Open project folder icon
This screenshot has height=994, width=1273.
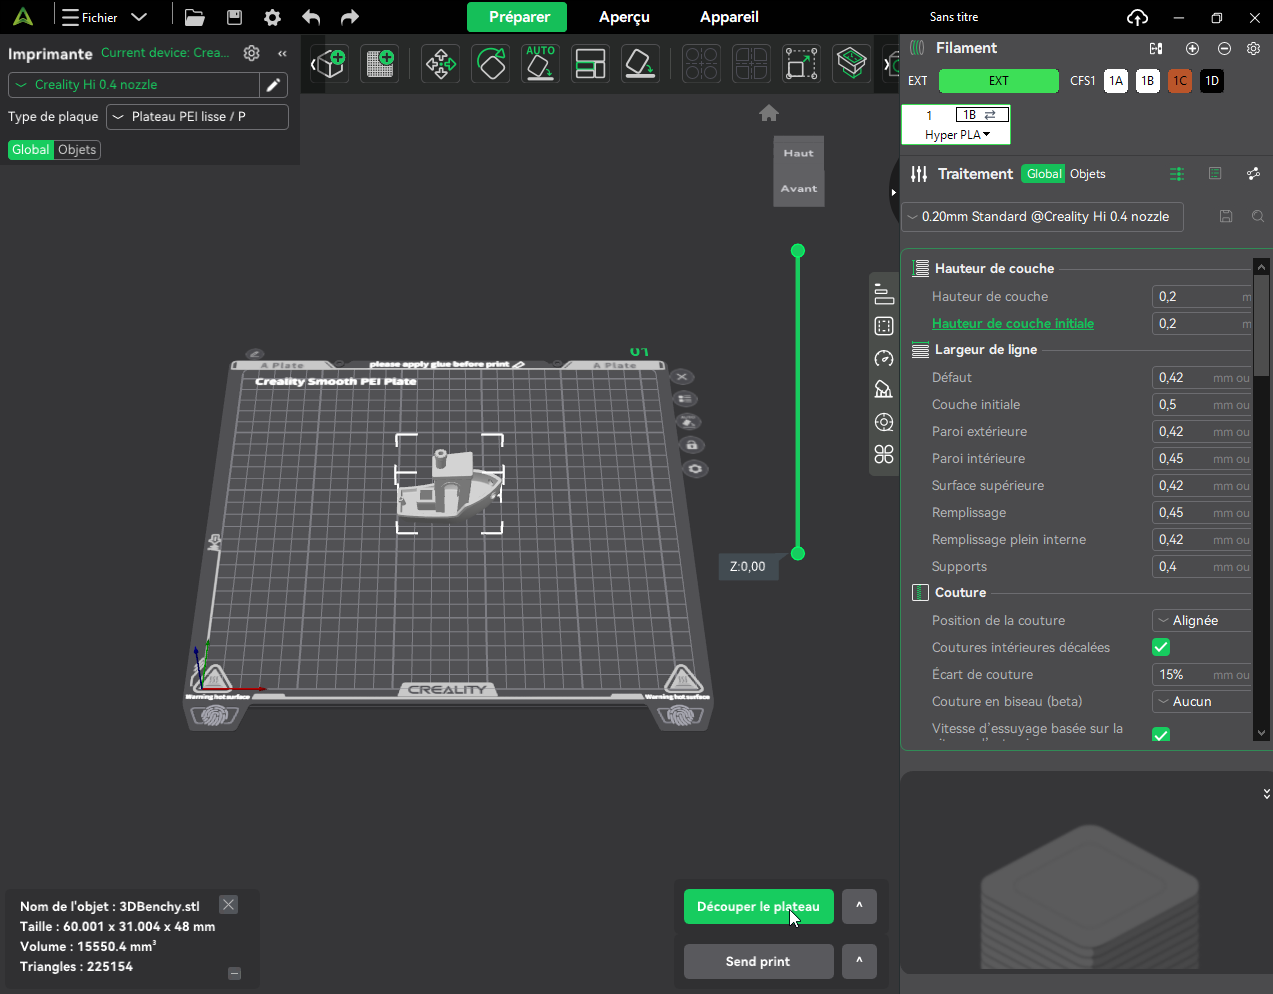pyautogui.click(x=195, y=17)
